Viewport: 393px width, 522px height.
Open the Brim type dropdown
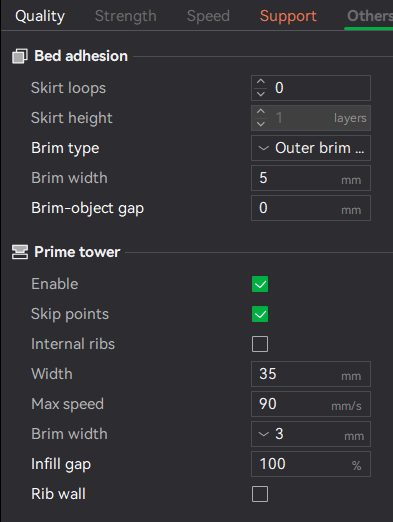coord(311,148)
